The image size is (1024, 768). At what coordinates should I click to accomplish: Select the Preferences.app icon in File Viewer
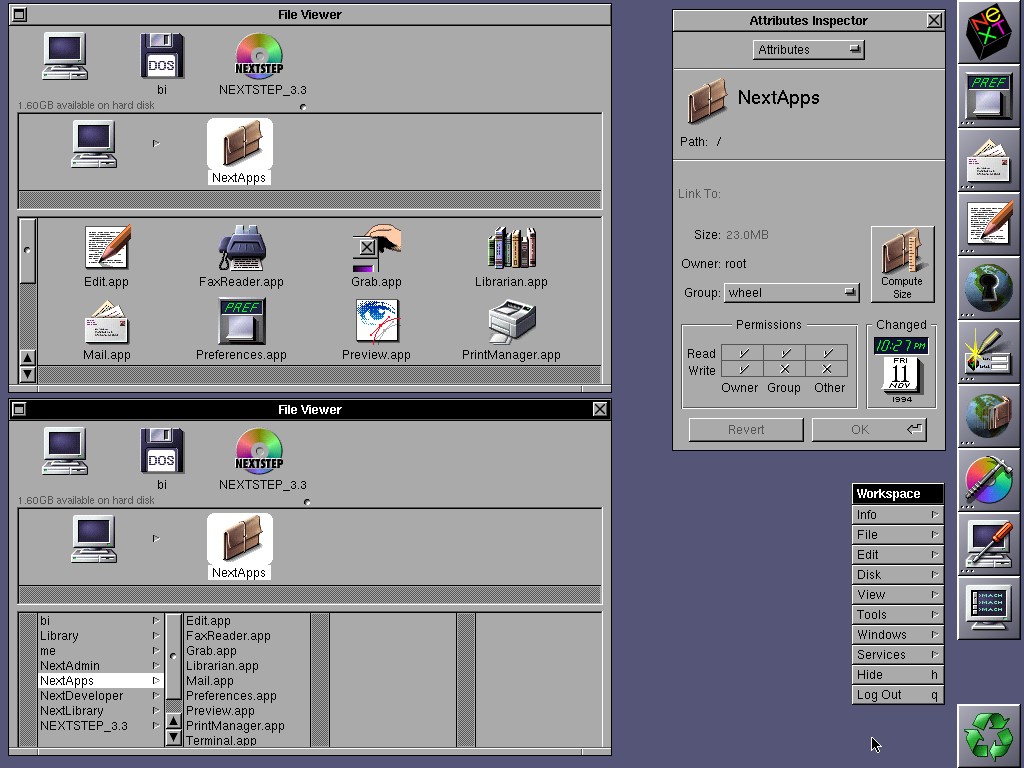tap(242, 321)
